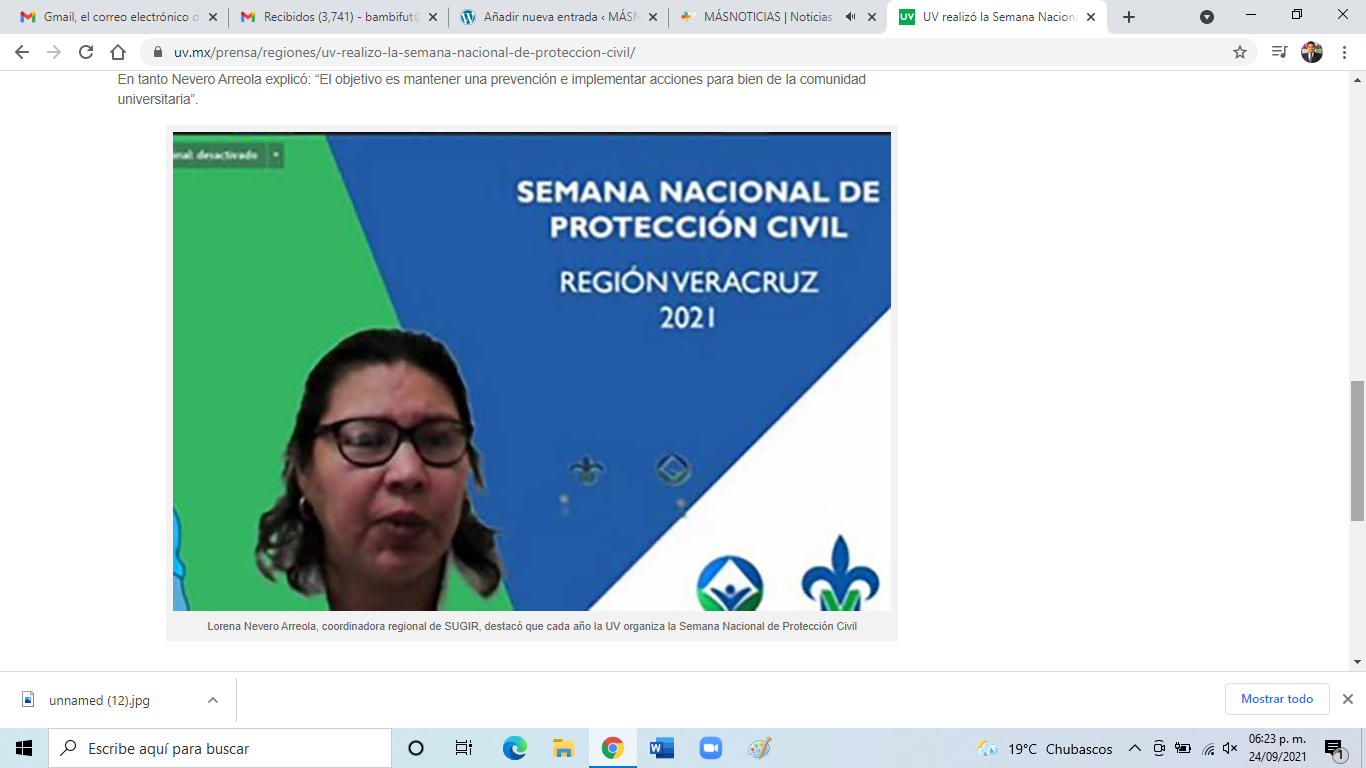Go to the browser home page
This screenshot has height=768, width=1366.
[118, 52]
